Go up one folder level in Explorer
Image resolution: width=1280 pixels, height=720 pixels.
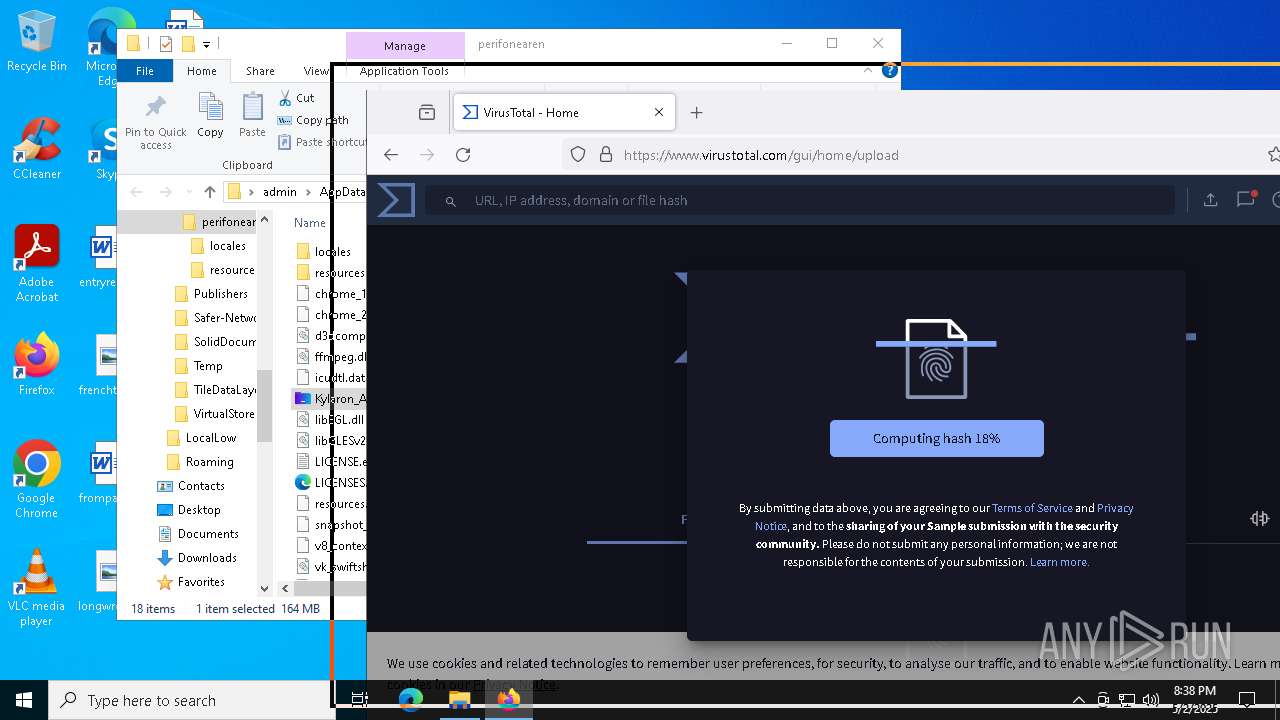tap(209, 192)
